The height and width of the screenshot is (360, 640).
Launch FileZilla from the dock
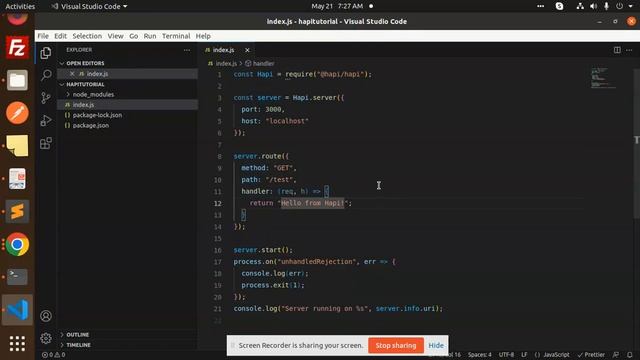[x=17, y=48]
